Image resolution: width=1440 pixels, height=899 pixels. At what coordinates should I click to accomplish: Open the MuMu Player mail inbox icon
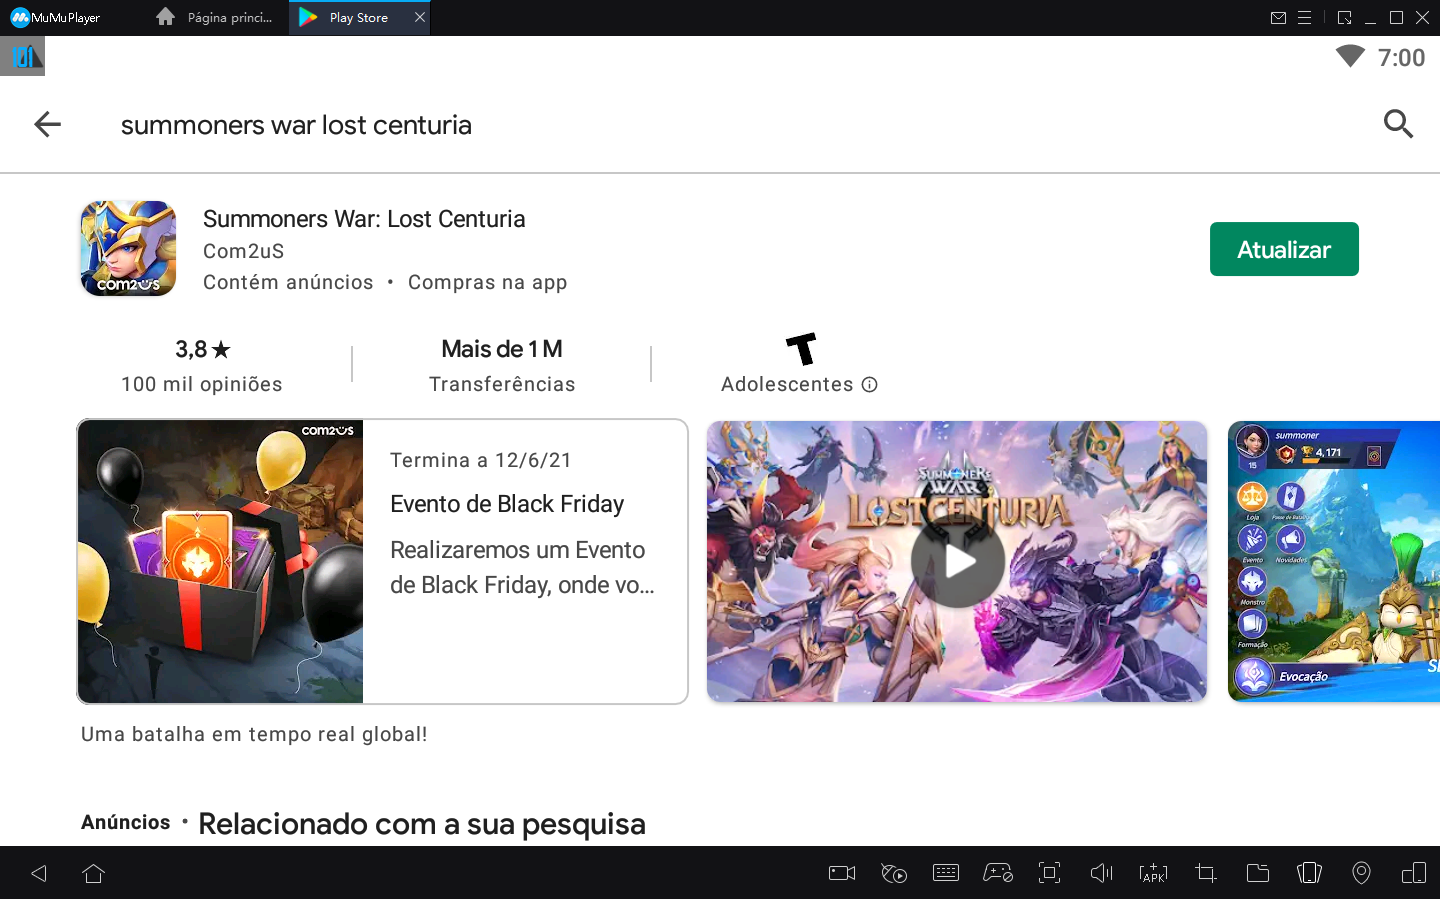tap(1279, 17)
